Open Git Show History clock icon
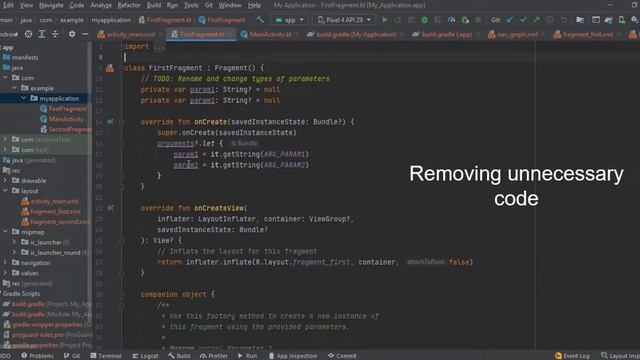The width and height of the screenshot is (640, 360). (x=550, y=20)
